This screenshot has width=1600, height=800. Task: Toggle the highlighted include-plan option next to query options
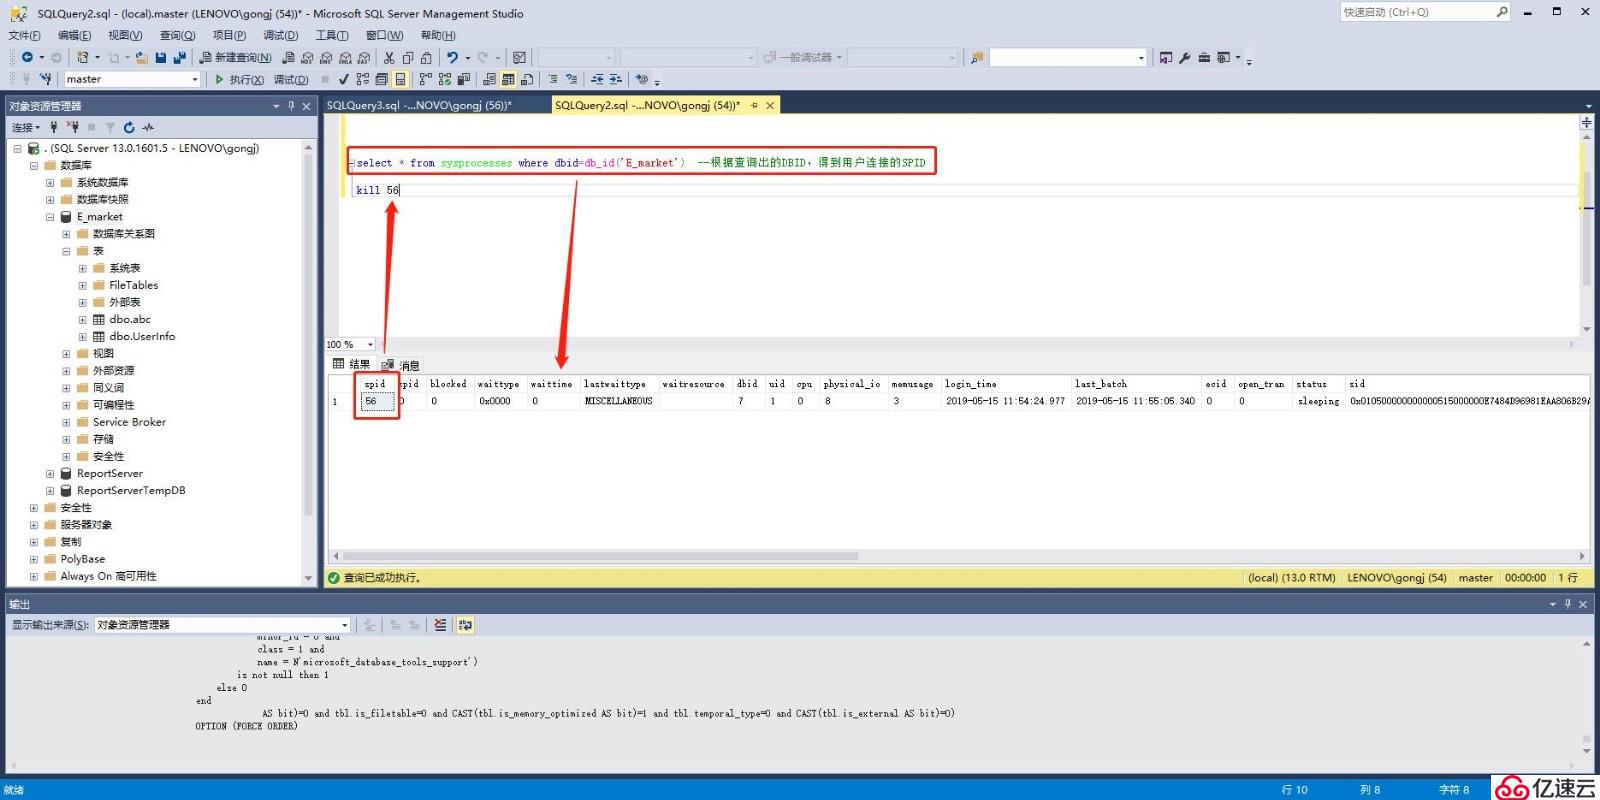[x=400, y=79]
